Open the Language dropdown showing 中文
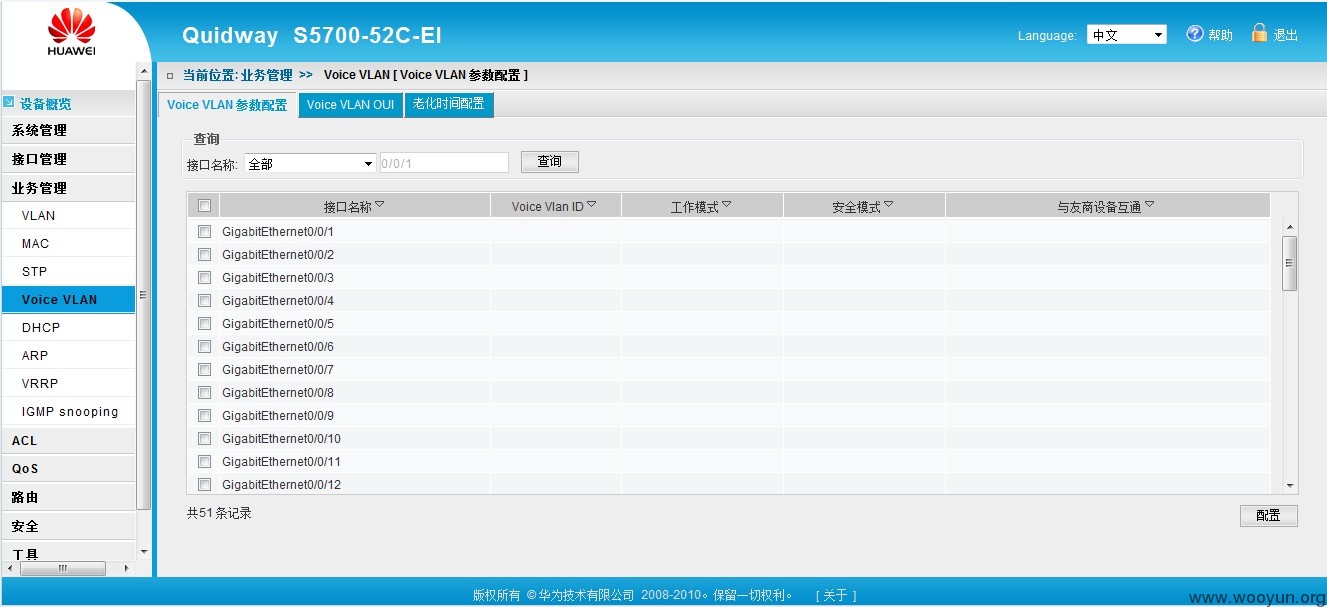The image size is (1327, 607). pos(1127,35)
